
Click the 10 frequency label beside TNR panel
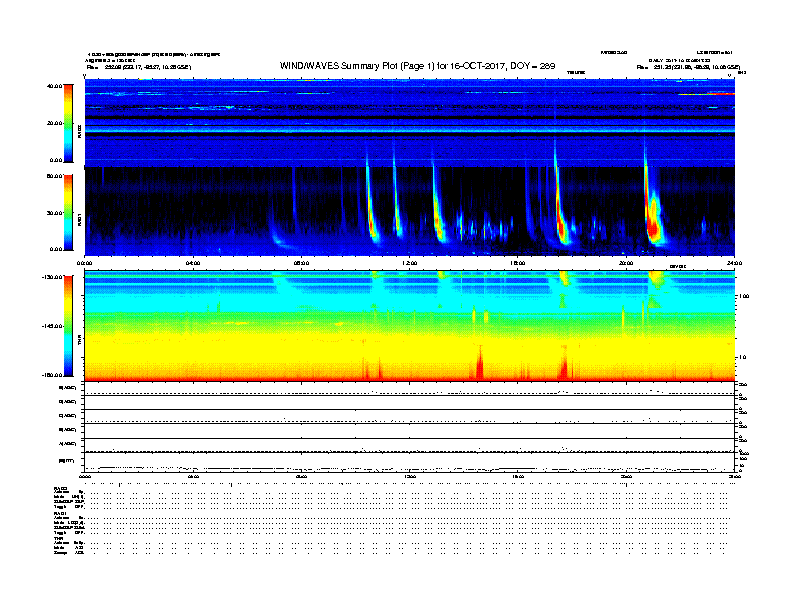pyautogui.click(x=742, y=357)
